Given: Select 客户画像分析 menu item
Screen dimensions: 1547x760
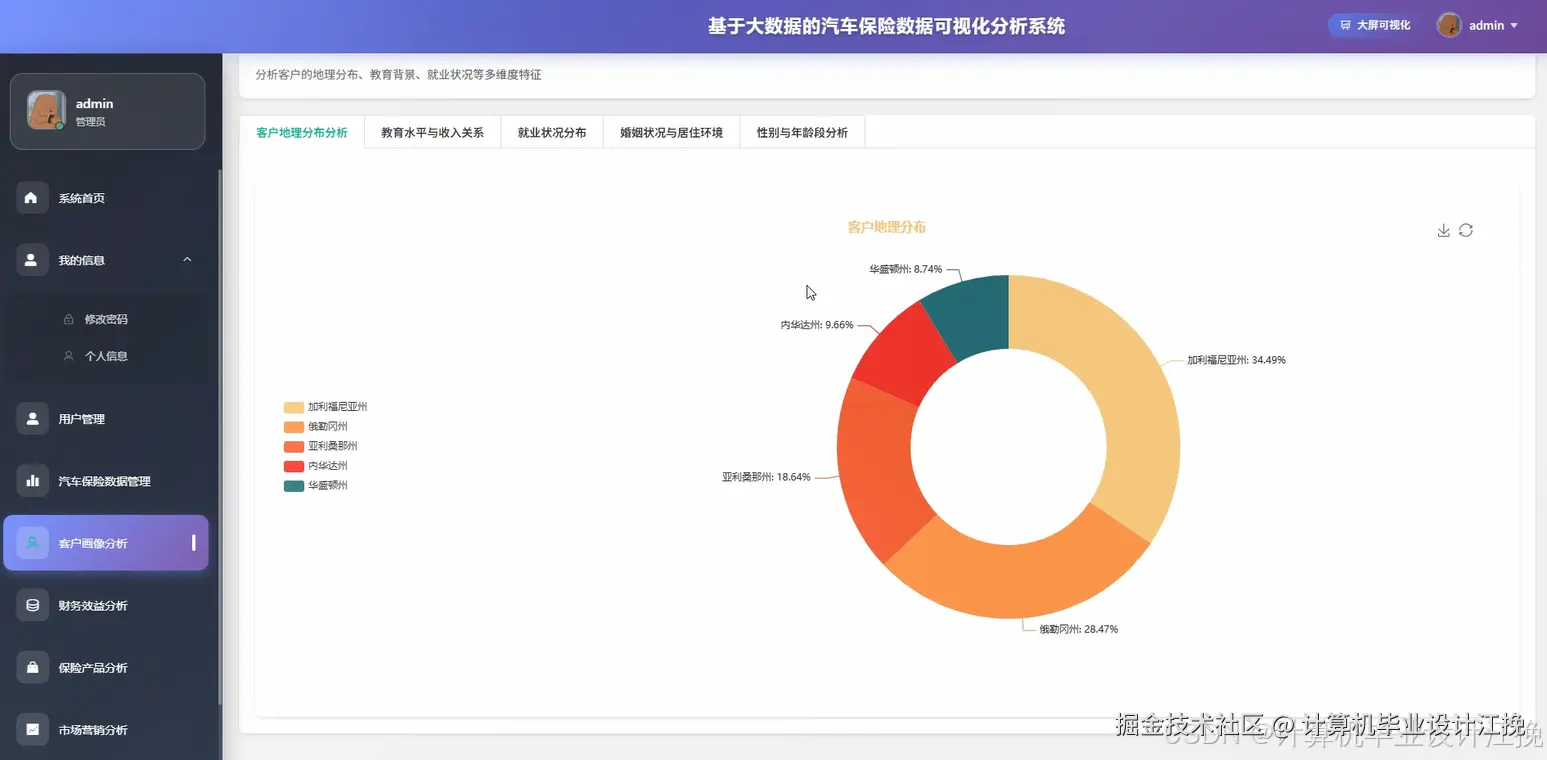Looking at the screenshot, I should pyautogui.click(x=106, y=543).
